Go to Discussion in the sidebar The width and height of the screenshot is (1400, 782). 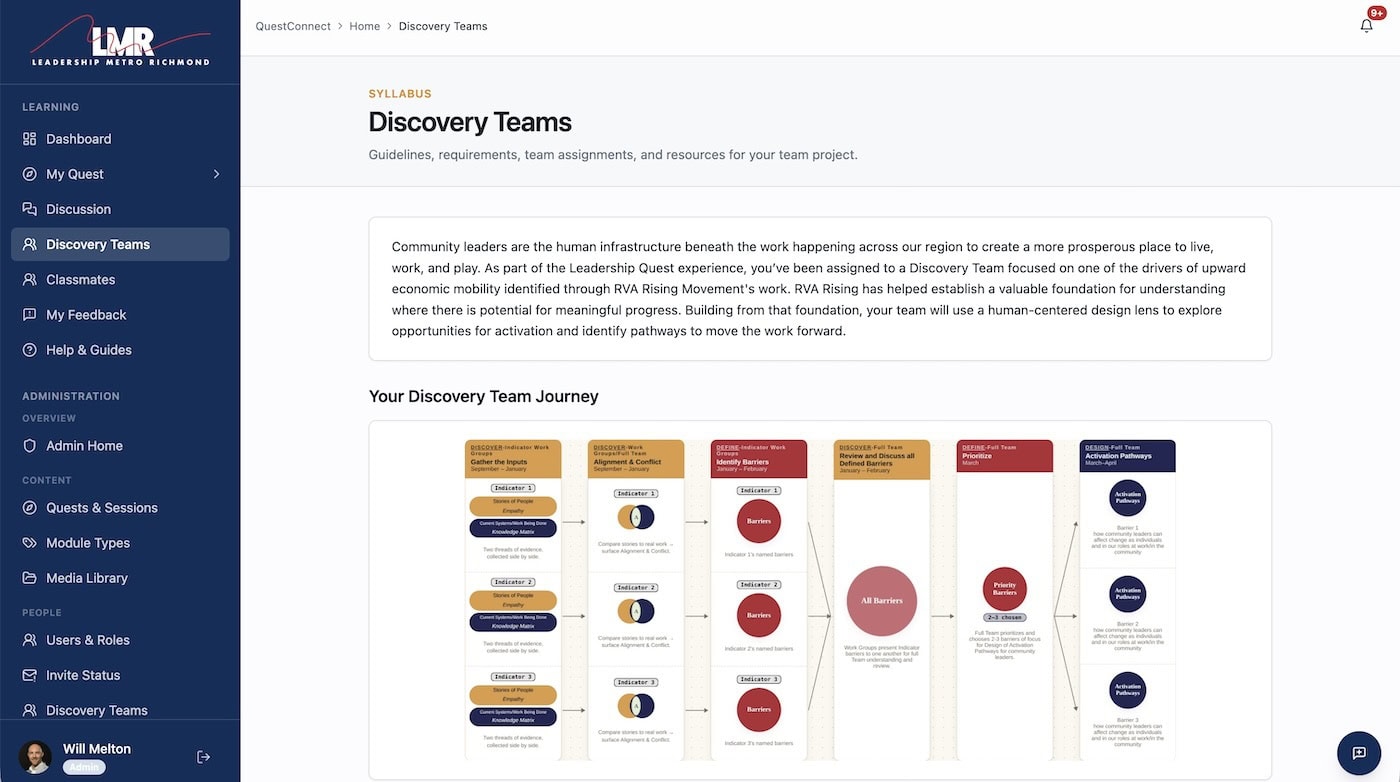[120, 209]
